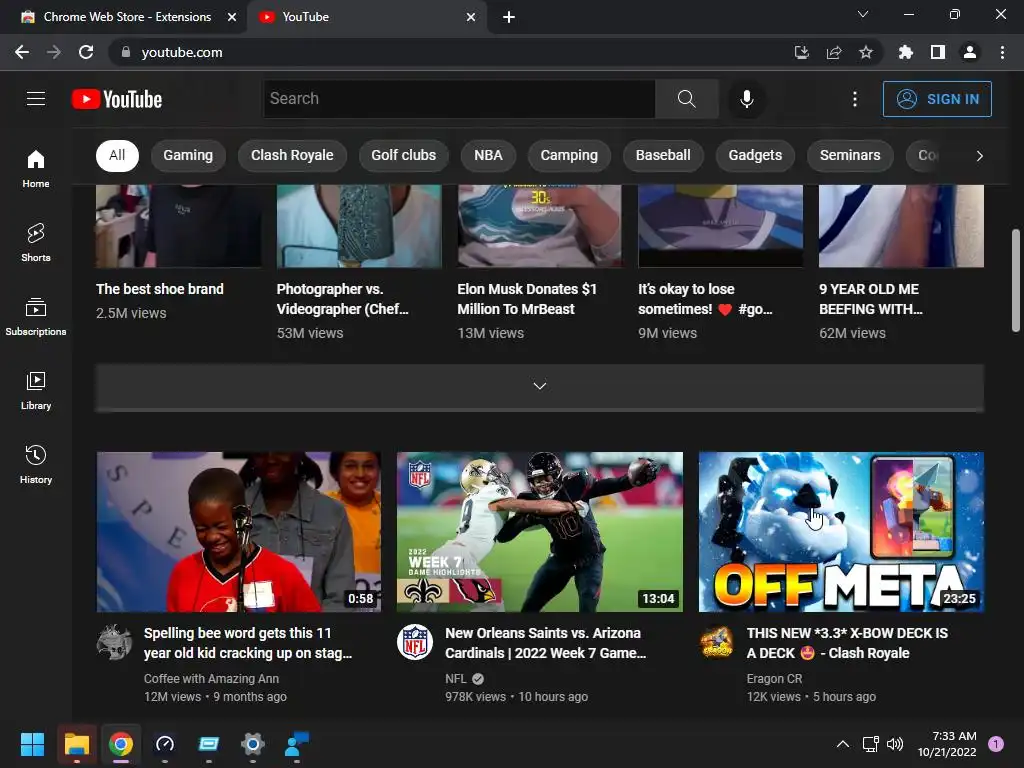Screen dimensions: 1024x768
Task: Open File Explorer from taskbar
Action: [76, 744]
